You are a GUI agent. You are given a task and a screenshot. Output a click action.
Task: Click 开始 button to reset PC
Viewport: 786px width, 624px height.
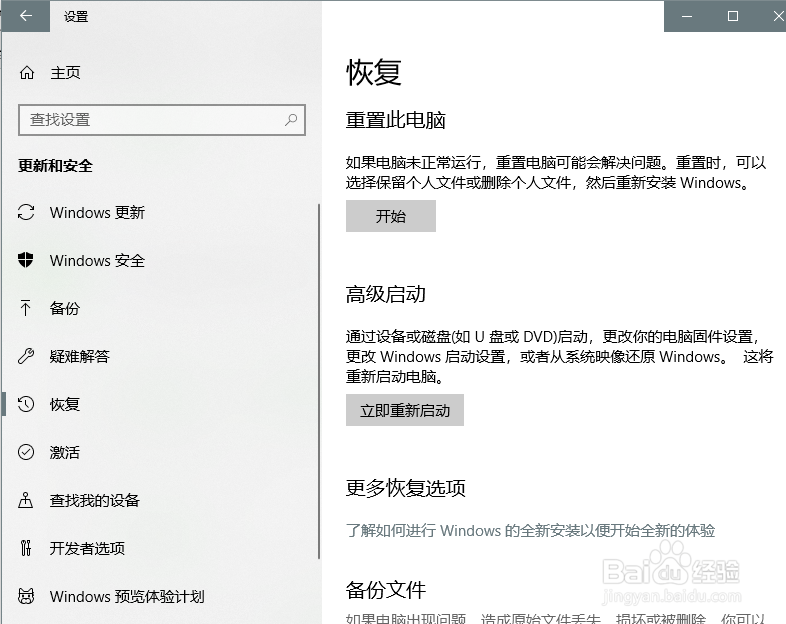coord(390,216)
